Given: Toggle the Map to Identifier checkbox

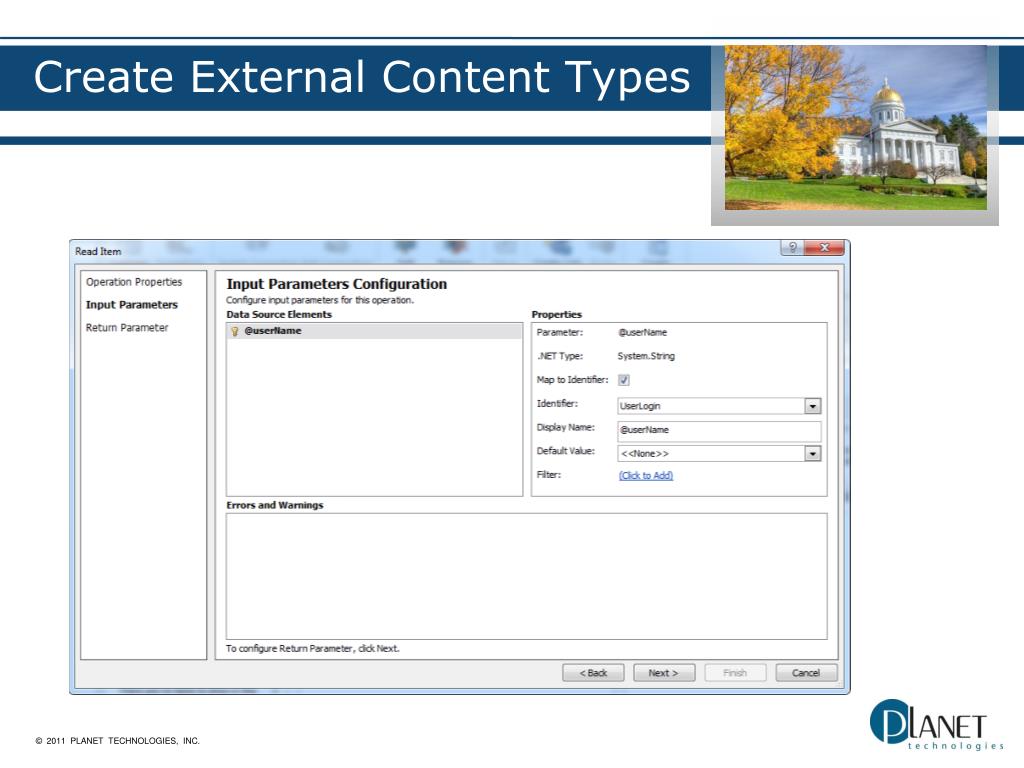Looking at the screenshot, I should [624, 380].
